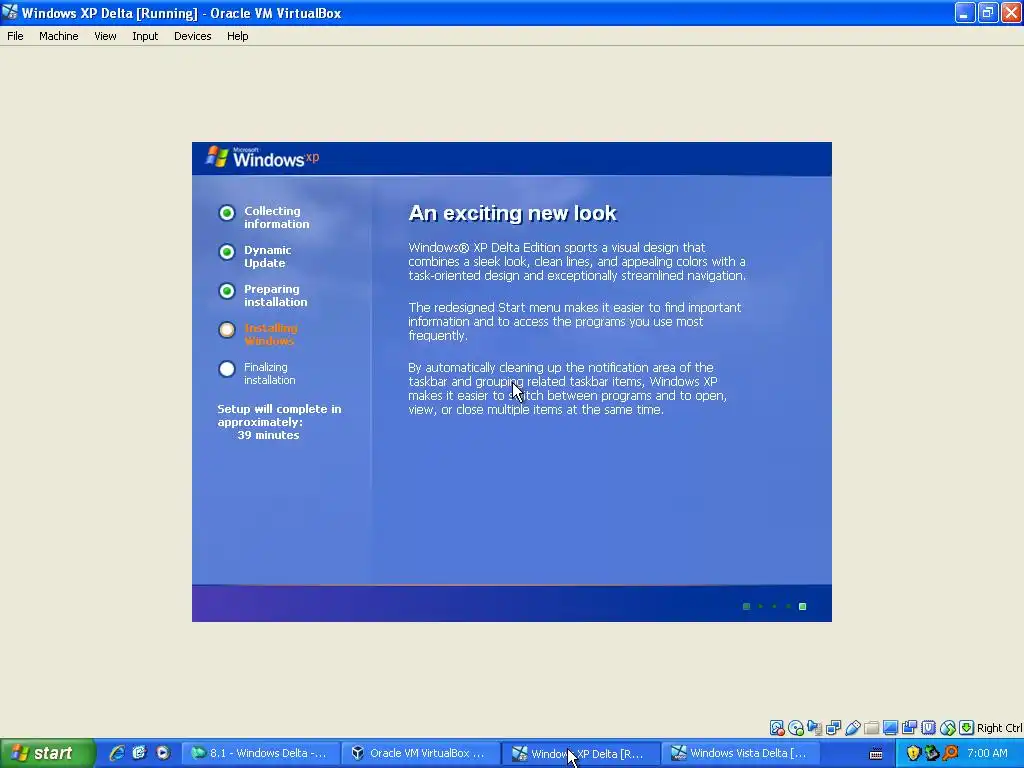Screen dimensions: 1024x768
Task: Open the Devices menu
Action: (193, 36)
